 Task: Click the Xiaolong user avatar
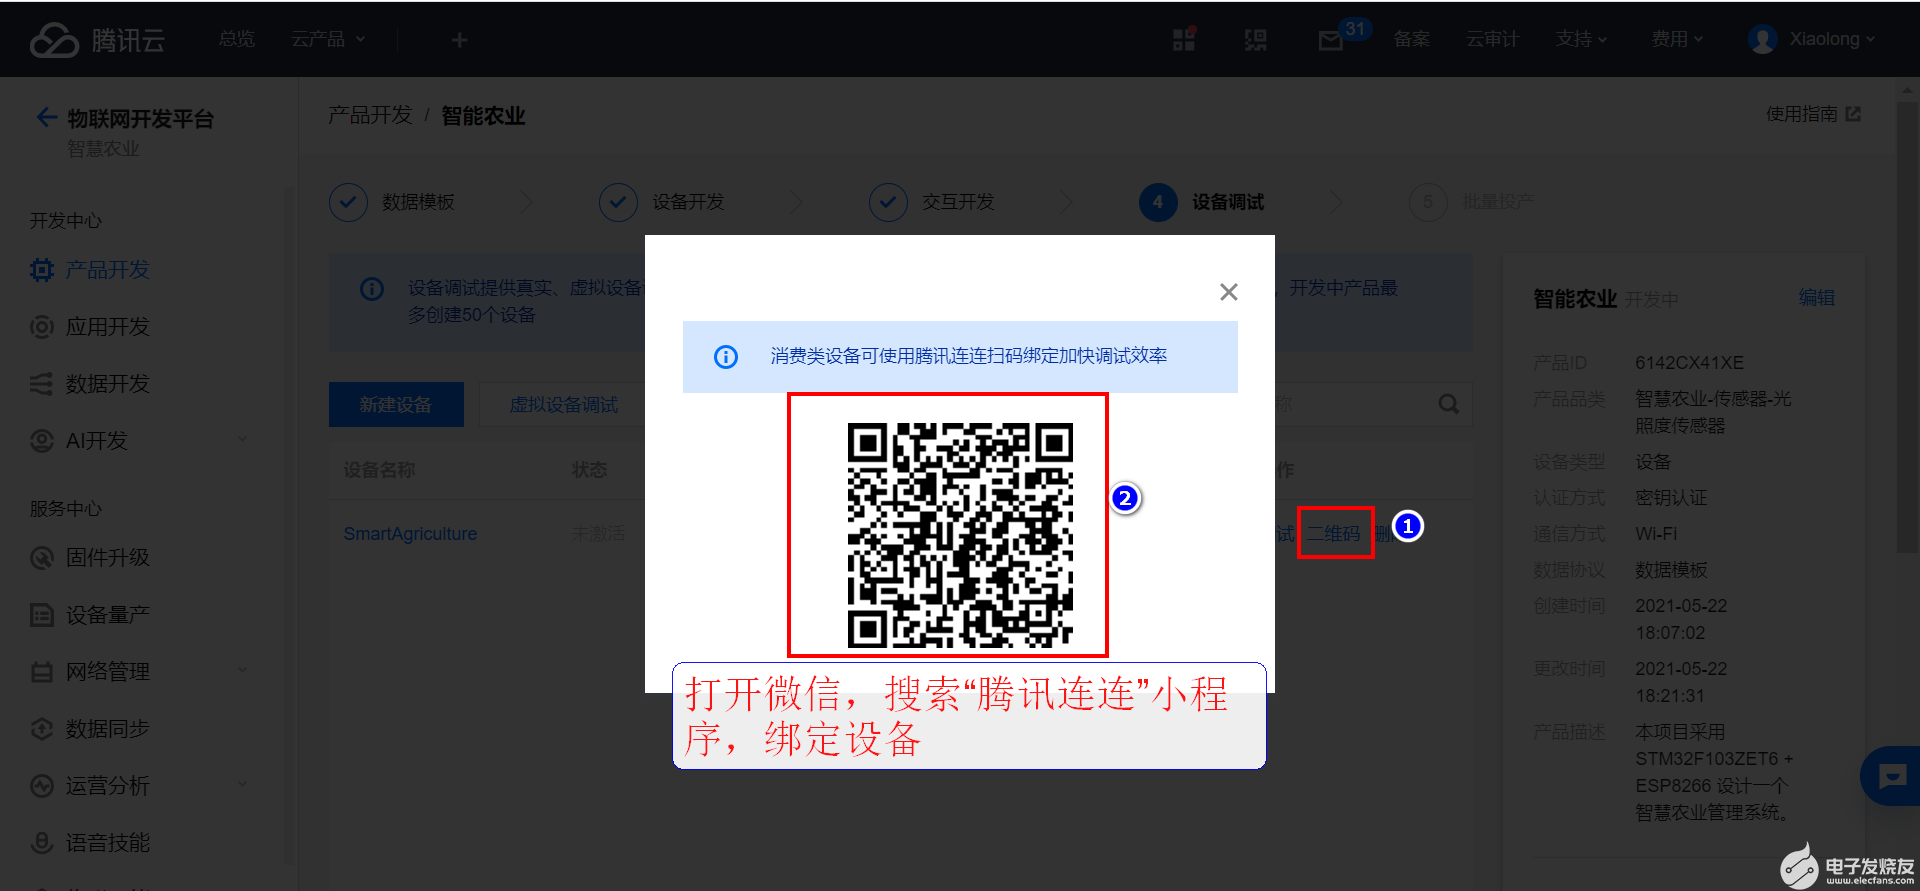[x=1762, y=39]
